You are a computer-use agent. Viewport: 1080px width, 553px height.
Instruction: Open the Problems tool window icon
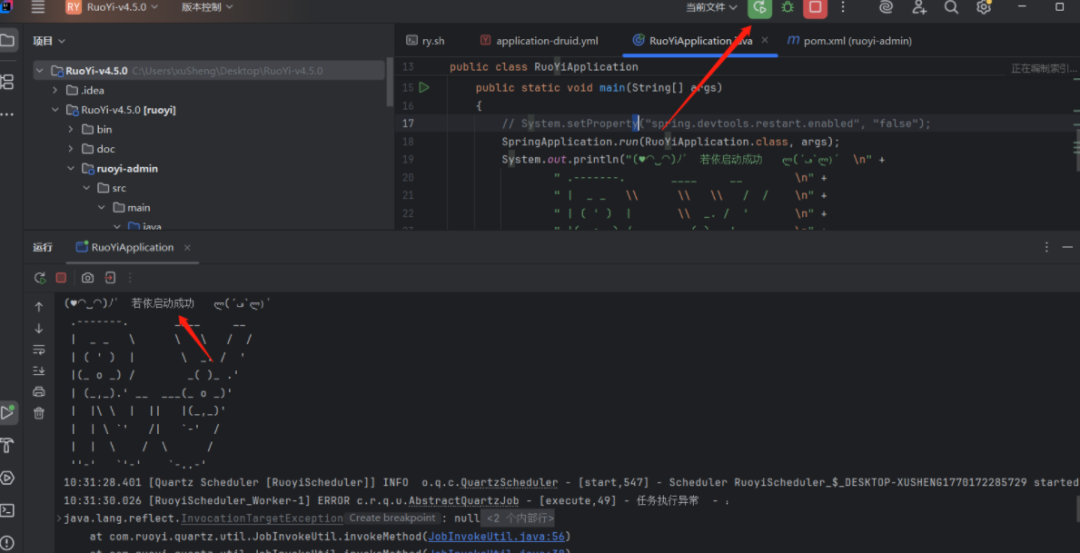tap(8, 543)
